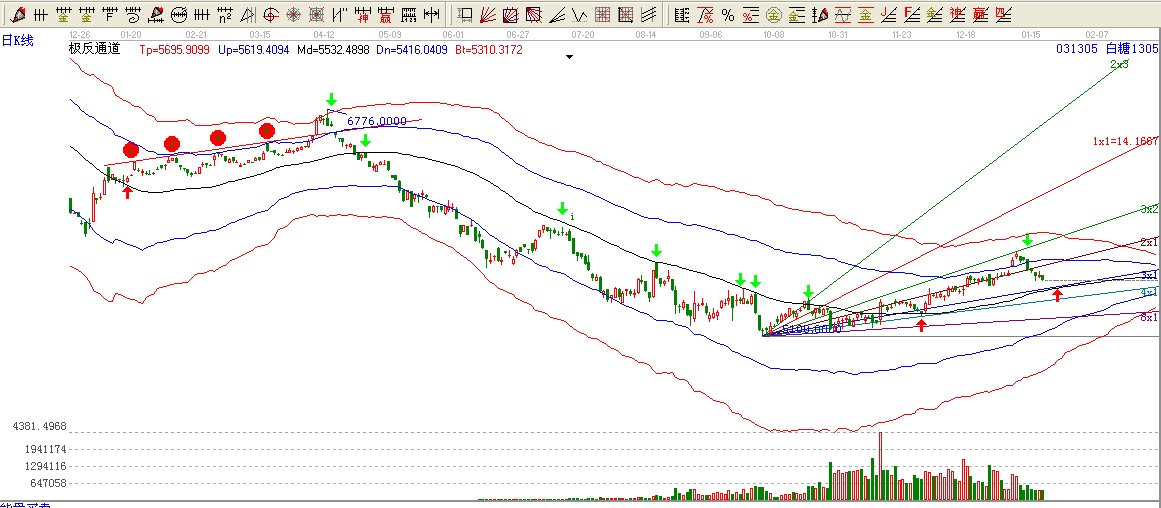Image resolution: width=1161 pixels, height=508 pixels.
Task: Select the 1x1=14.1667 Gann line label
Action: coord(1124,142)
